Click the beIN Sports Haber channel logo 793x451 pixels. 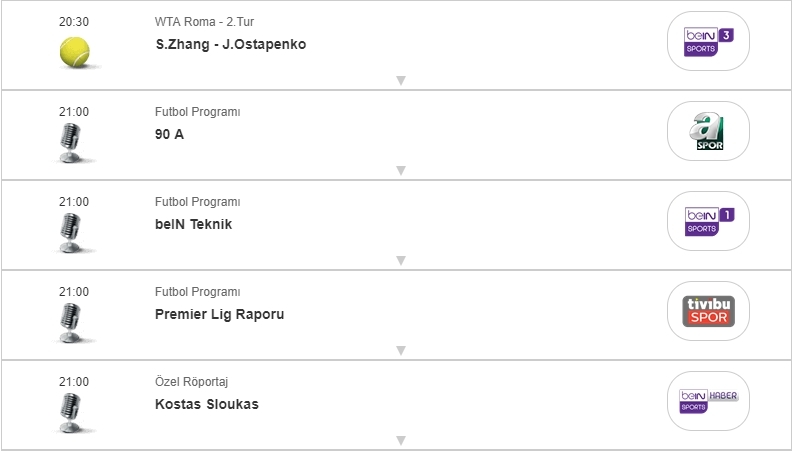point(708,400)
